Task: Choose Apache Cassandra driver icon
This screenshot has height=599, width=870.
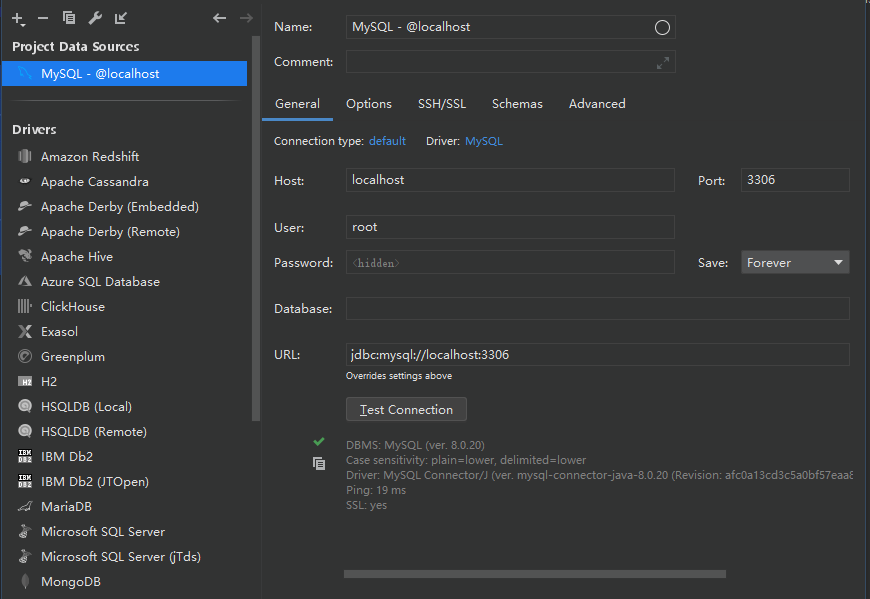Action: pos(25,181)
